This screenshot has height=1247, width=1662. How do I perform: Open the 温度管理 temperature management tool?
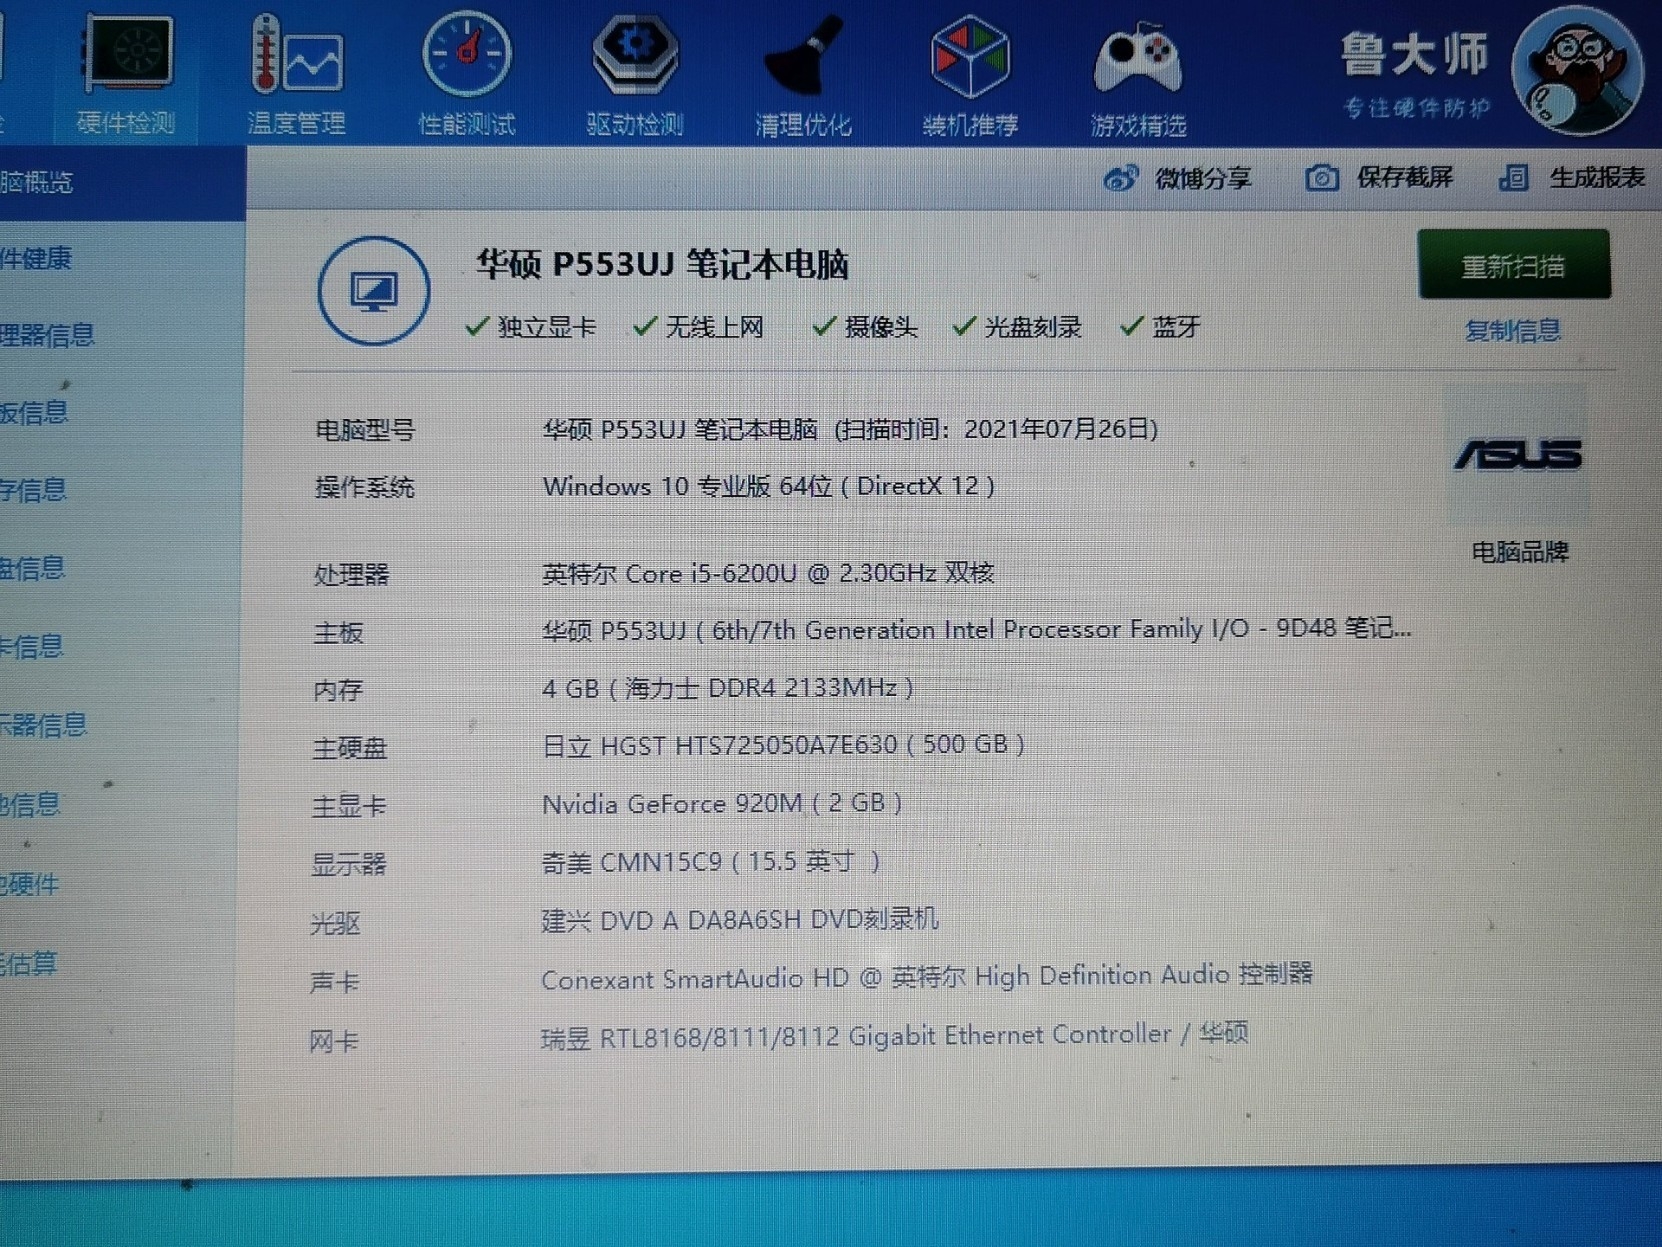(296, 75)
